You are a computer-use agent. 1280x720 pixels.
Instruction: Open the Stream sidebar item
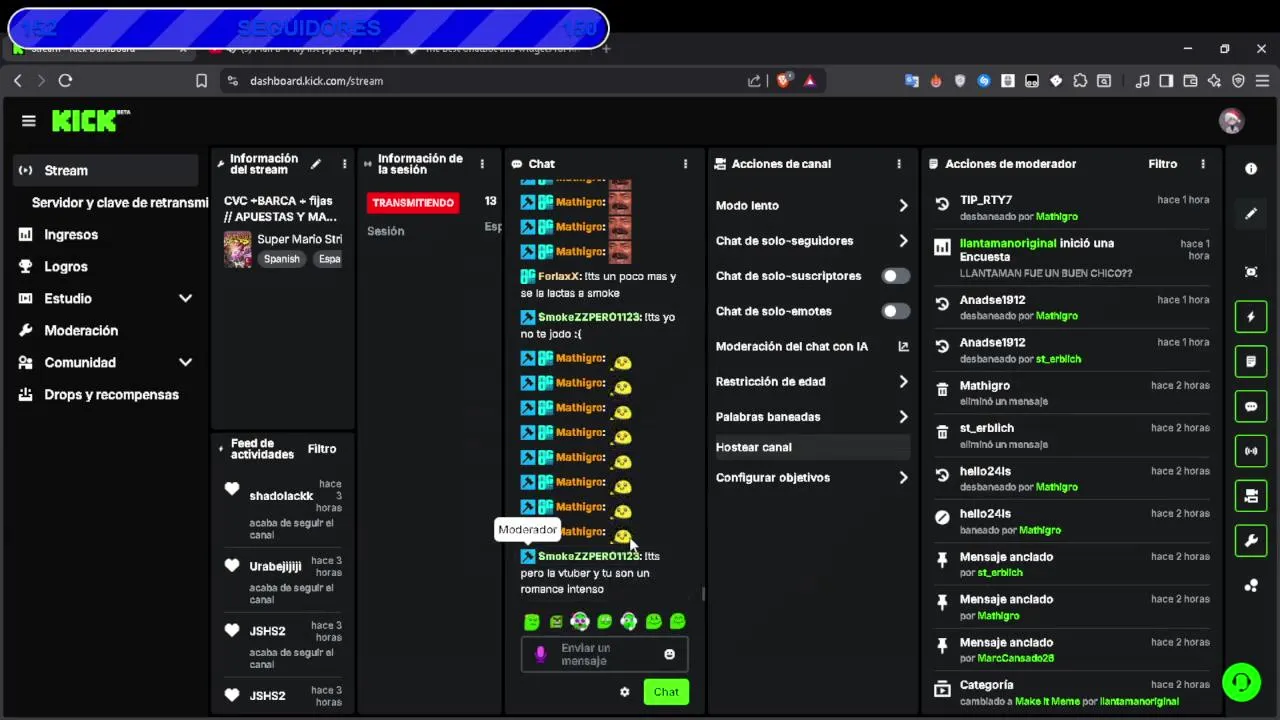105,170
